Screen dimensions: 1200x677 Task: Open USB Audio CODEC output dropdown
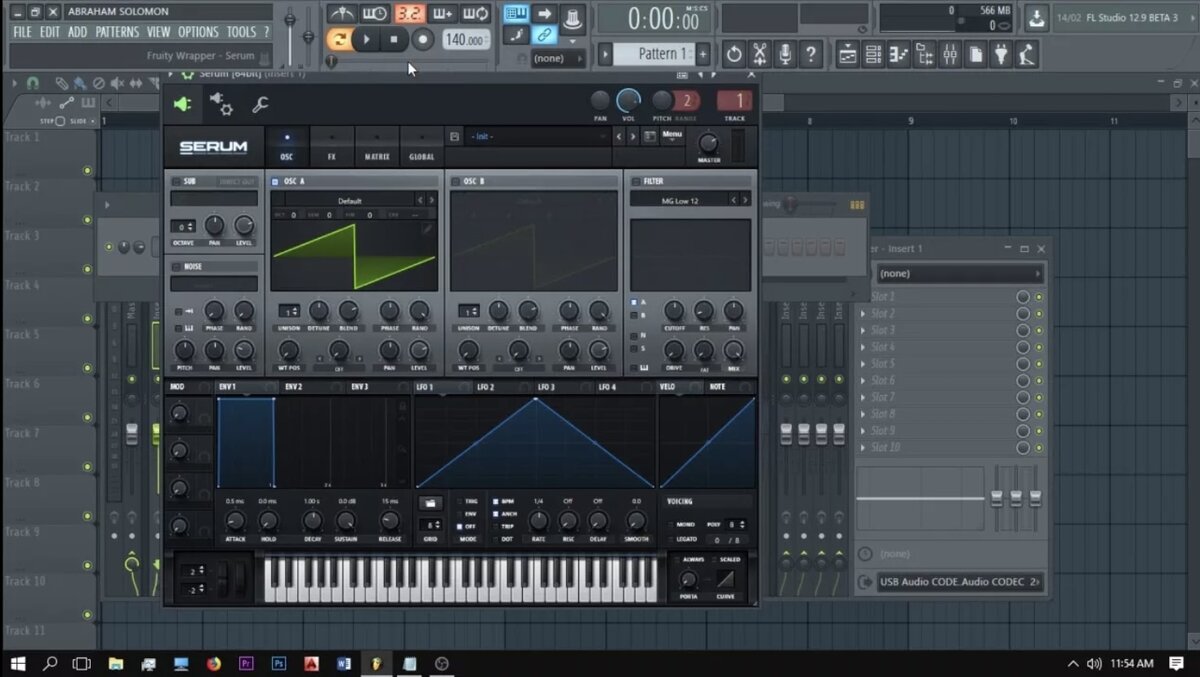pyautogui.click(x=960, y=581)
